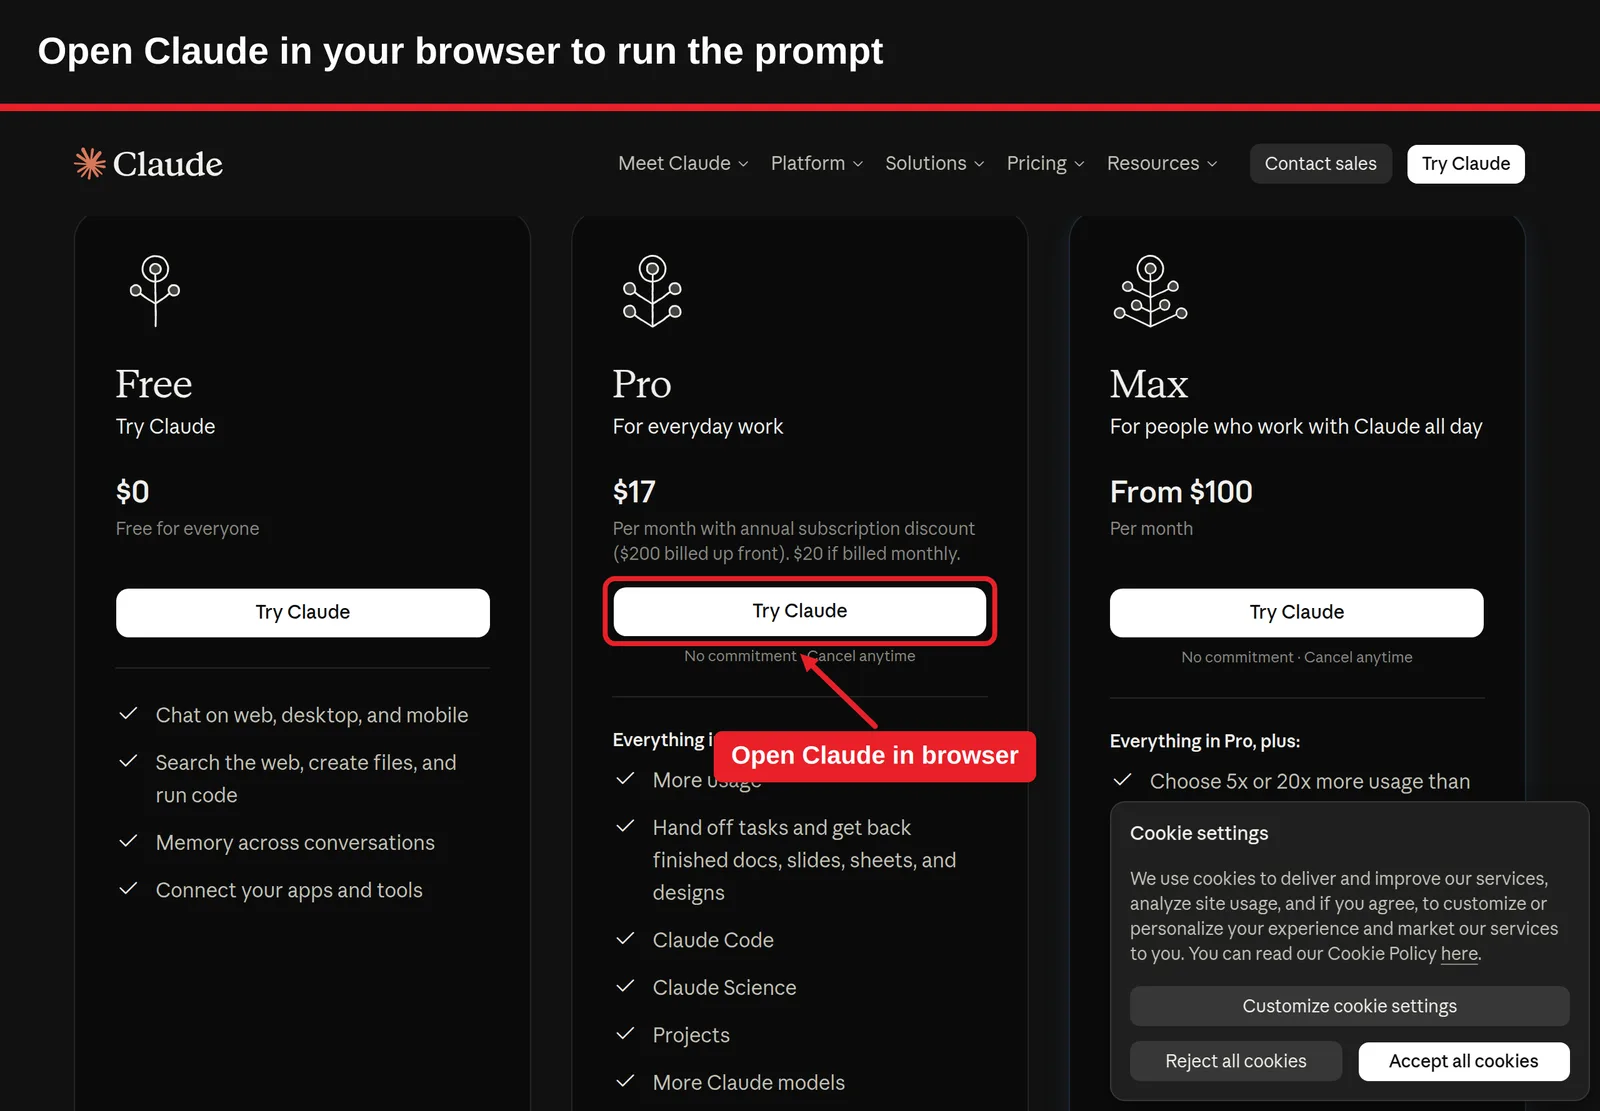This screenshot has width=1600, height=1111.
Task: Click 'Choose 5x or 20x more usage than'
Action: (x=1310, y=782)
